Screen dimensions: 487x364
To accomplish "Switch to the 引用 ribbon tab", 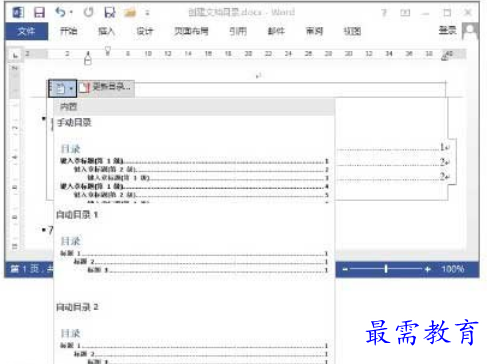I will tap(238, 31).
